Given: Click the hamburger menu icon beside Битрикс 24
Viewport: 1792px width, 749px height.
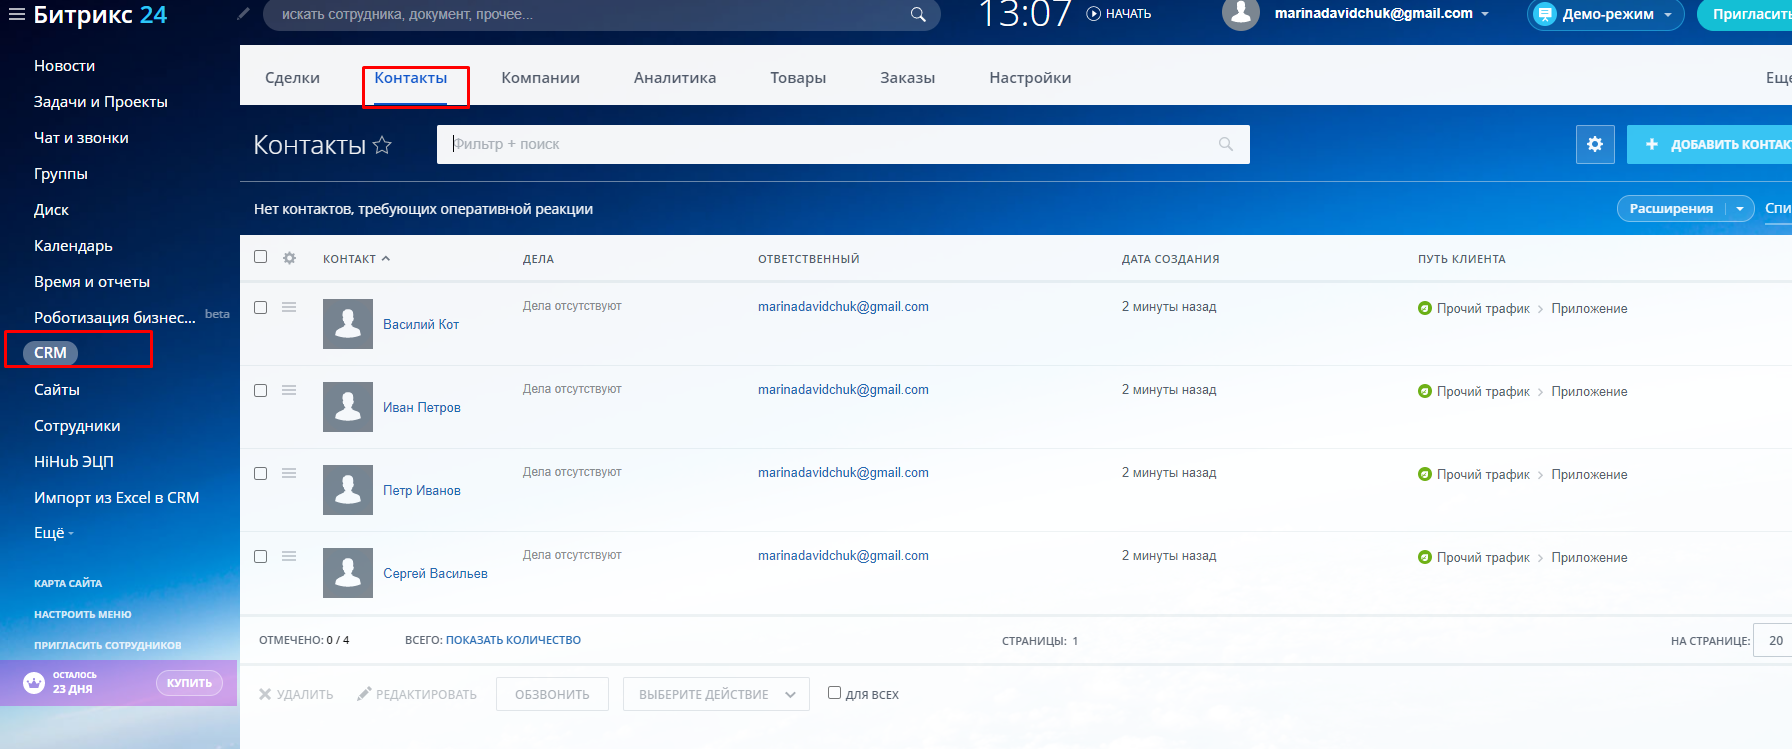Looking at the screenshot, I should point(16,14).
